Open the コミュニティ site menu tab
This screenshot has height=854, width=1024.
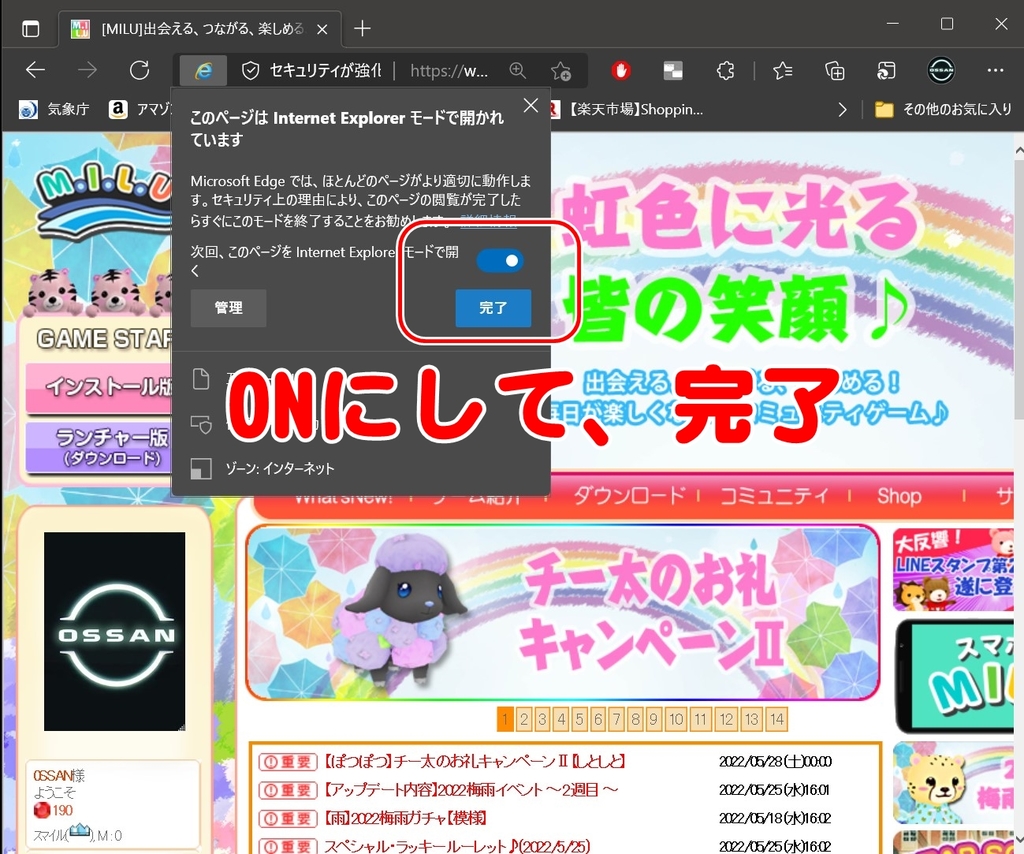click(774, 496)
